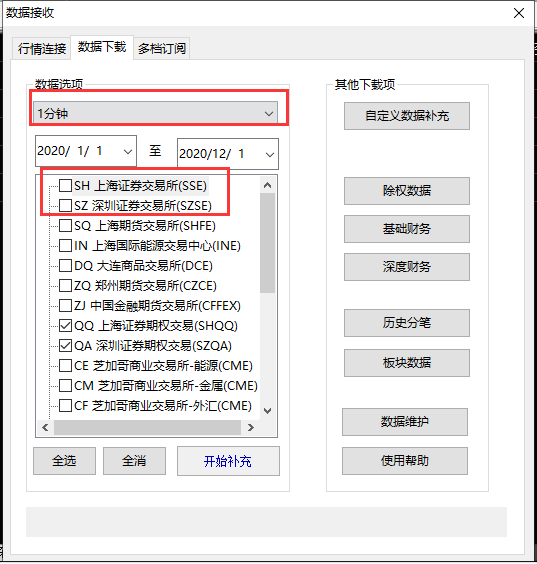The height and width of the screenshot is (564, 537).
Task: Click horizontal scrollbar thumb of exchange list
Action: [147, 427]
